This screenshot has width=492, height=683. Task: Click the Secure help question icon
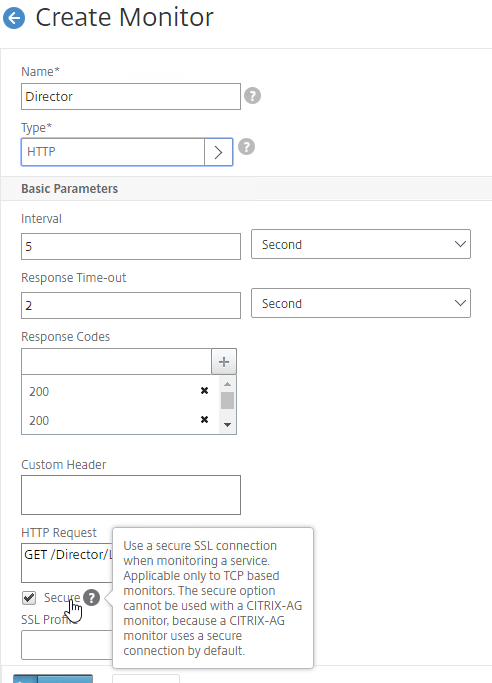click(x=91, y=598)
